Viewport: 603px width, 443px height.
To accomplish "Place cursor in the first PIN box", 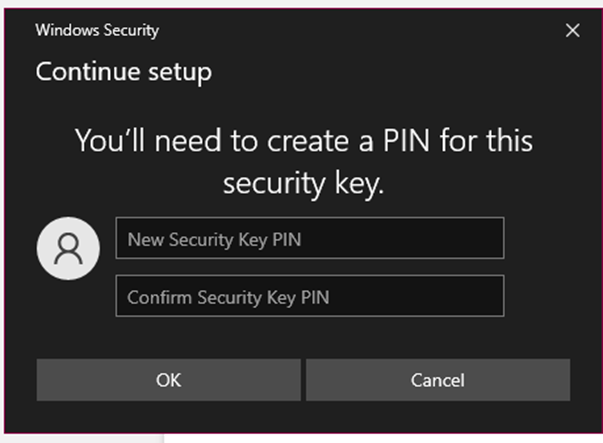I will [x=310, y=238].
